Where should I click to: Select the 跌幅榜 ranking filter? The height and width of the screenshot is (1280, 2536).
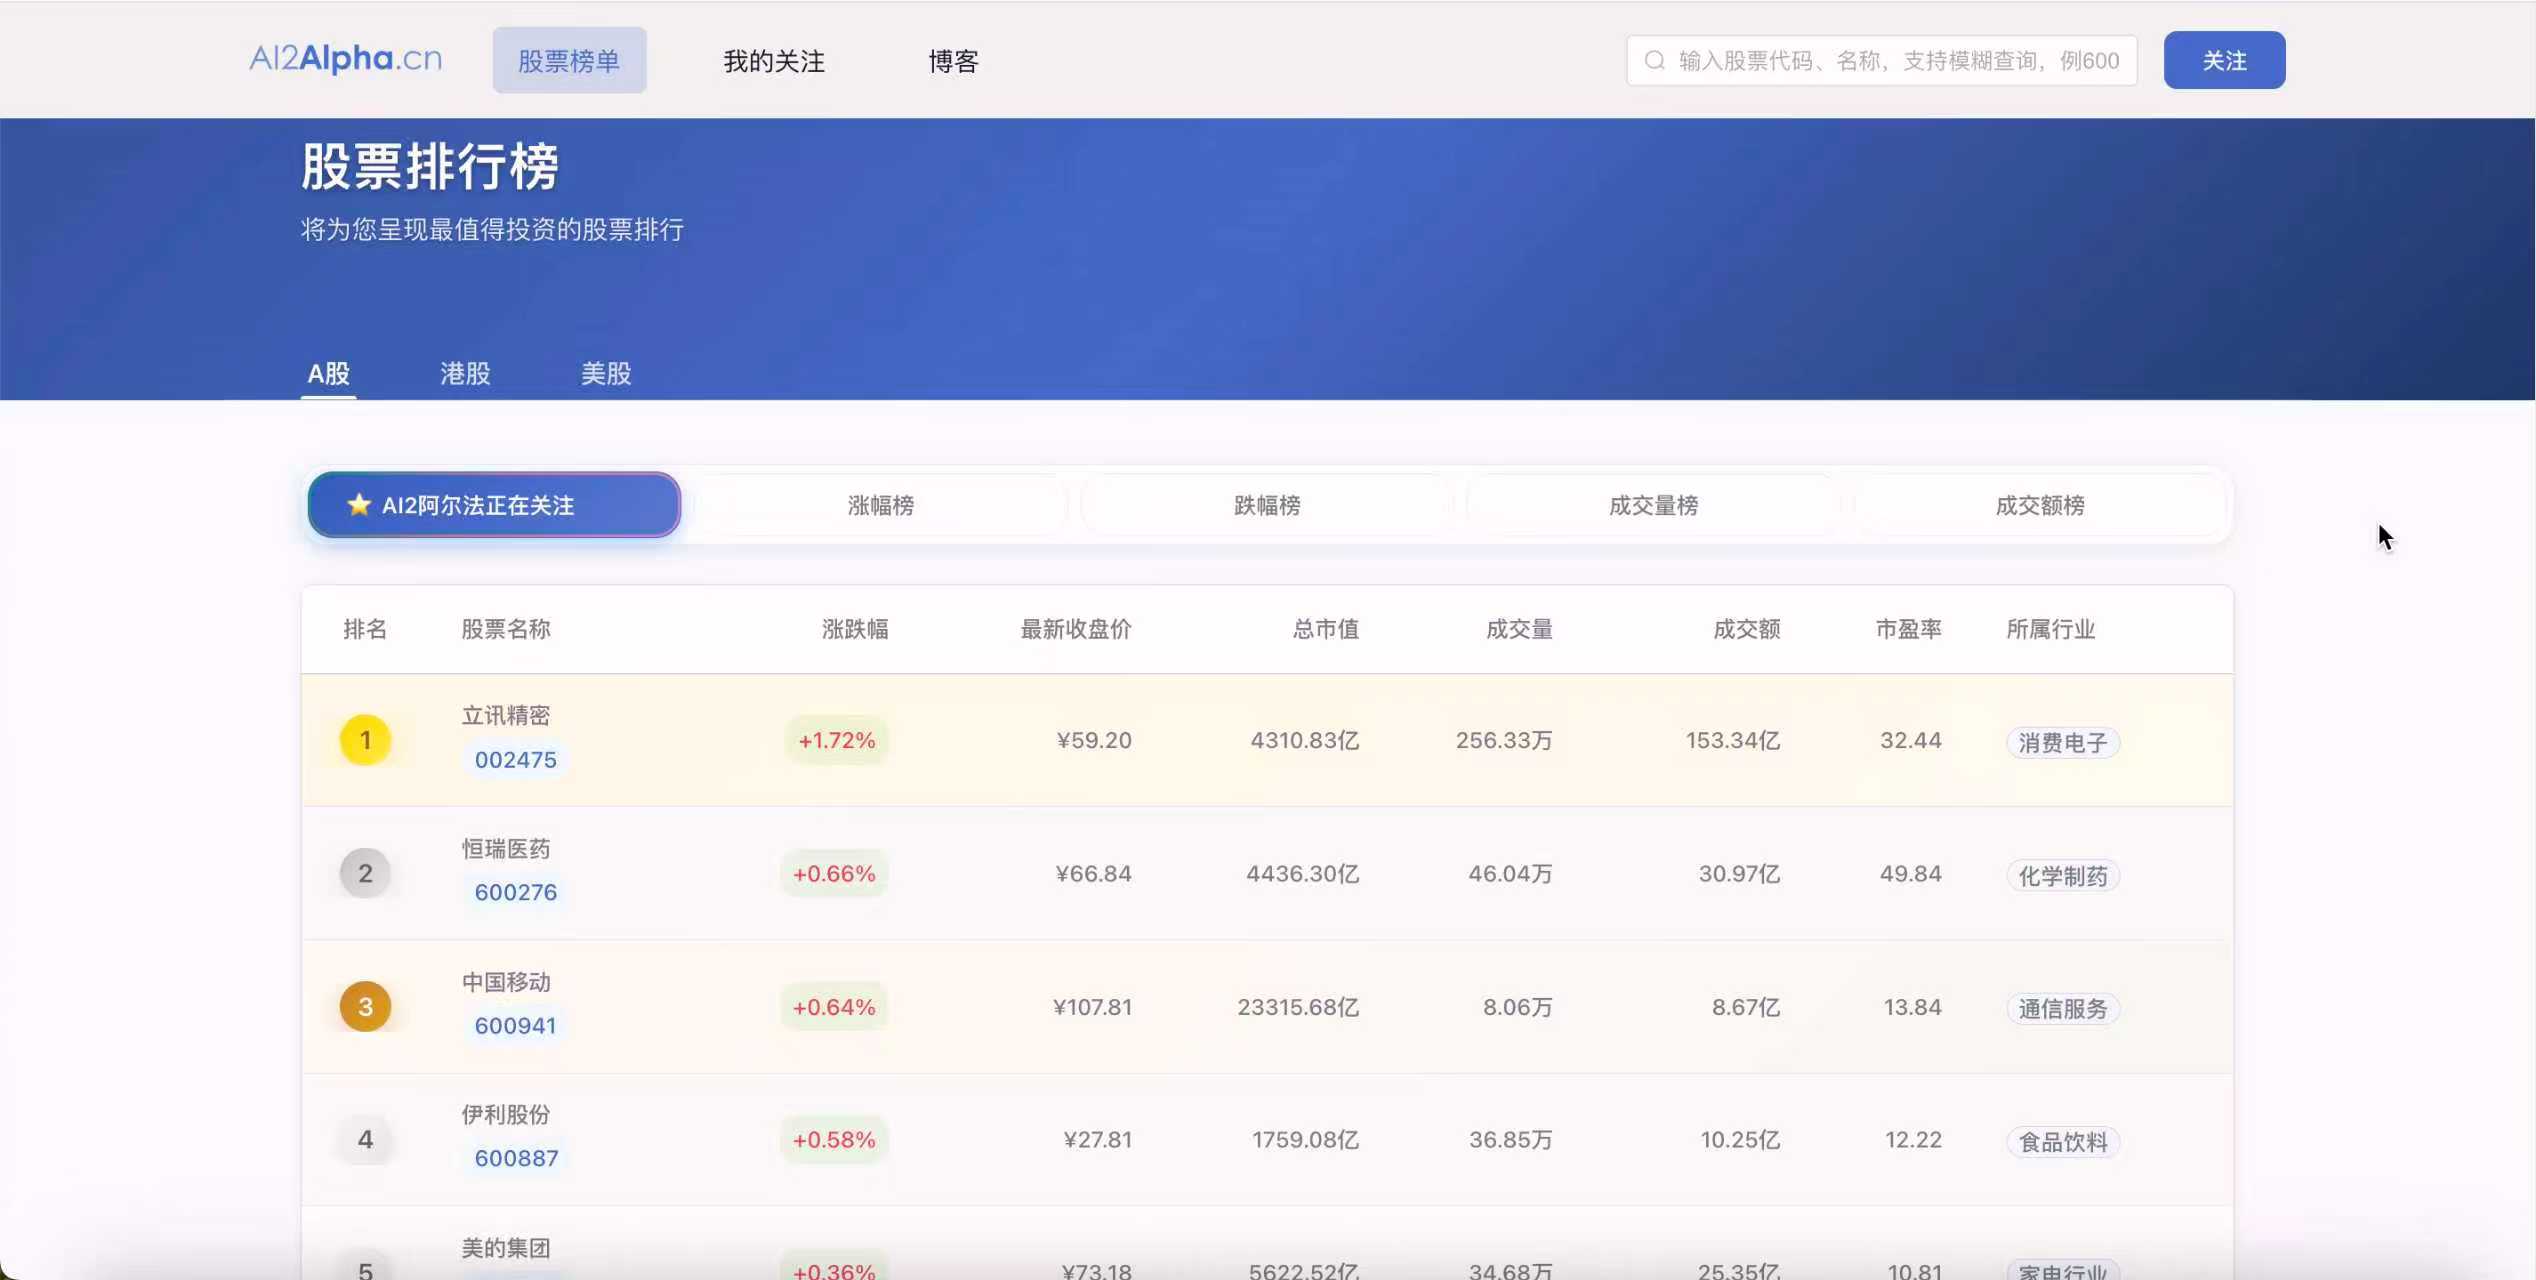(1267, 506)
